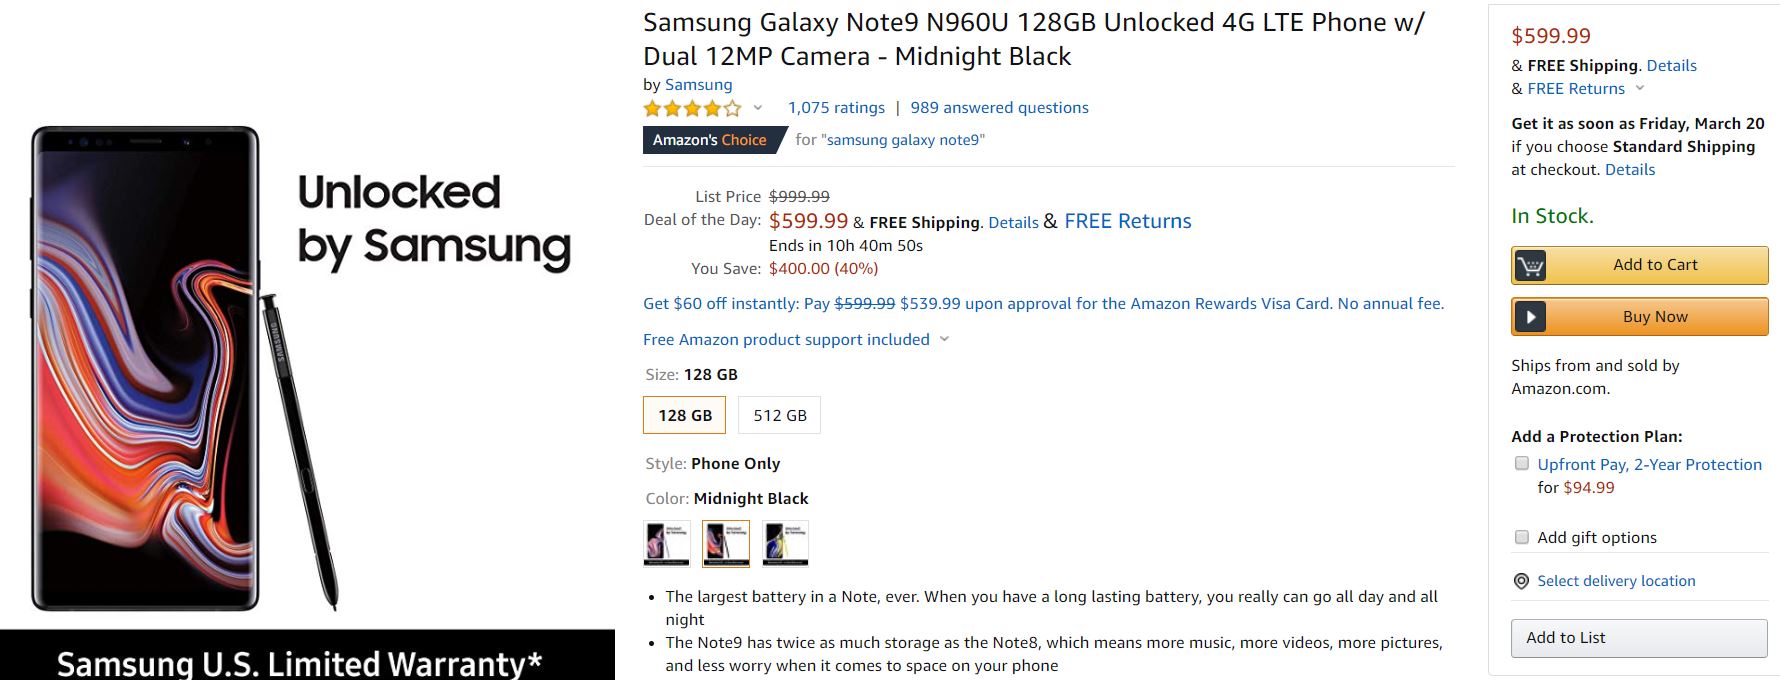Click the main Note9 product image

tap(185, 368)
